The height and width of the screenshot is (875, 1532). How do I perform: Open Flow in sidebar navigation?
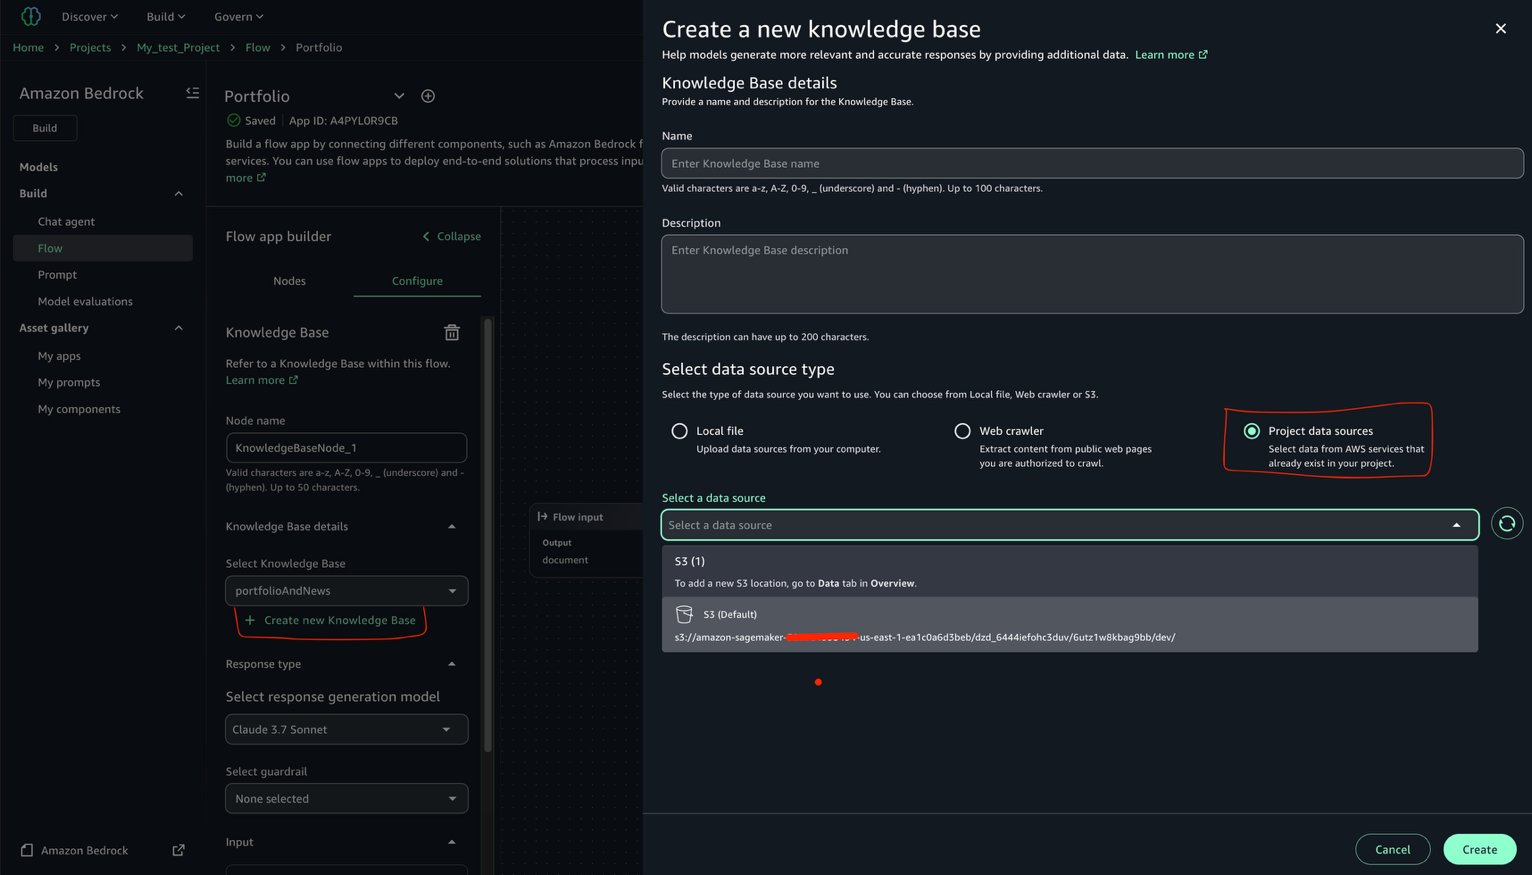click(x=103, y=248)
